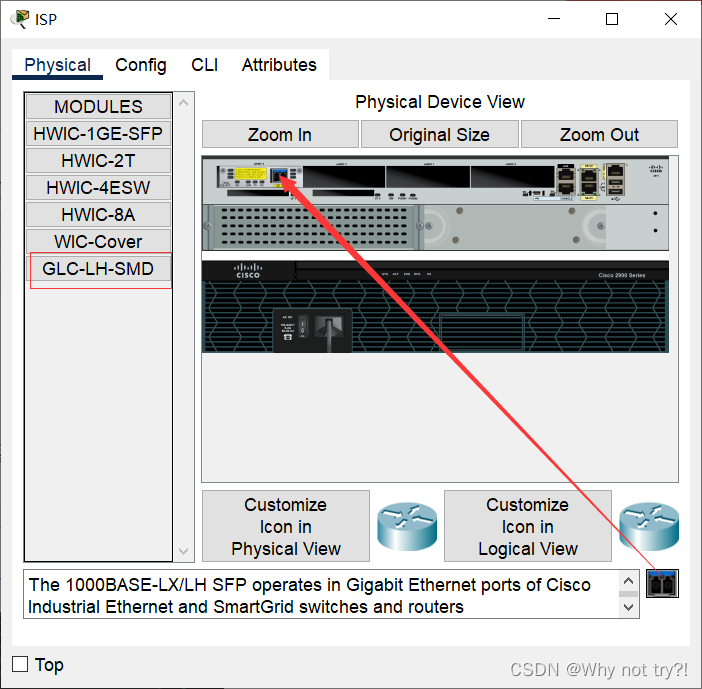Click Customize Icon in Logical View
Image resolution: width=702 pixels, height=689 pixels.
[527, 526]
